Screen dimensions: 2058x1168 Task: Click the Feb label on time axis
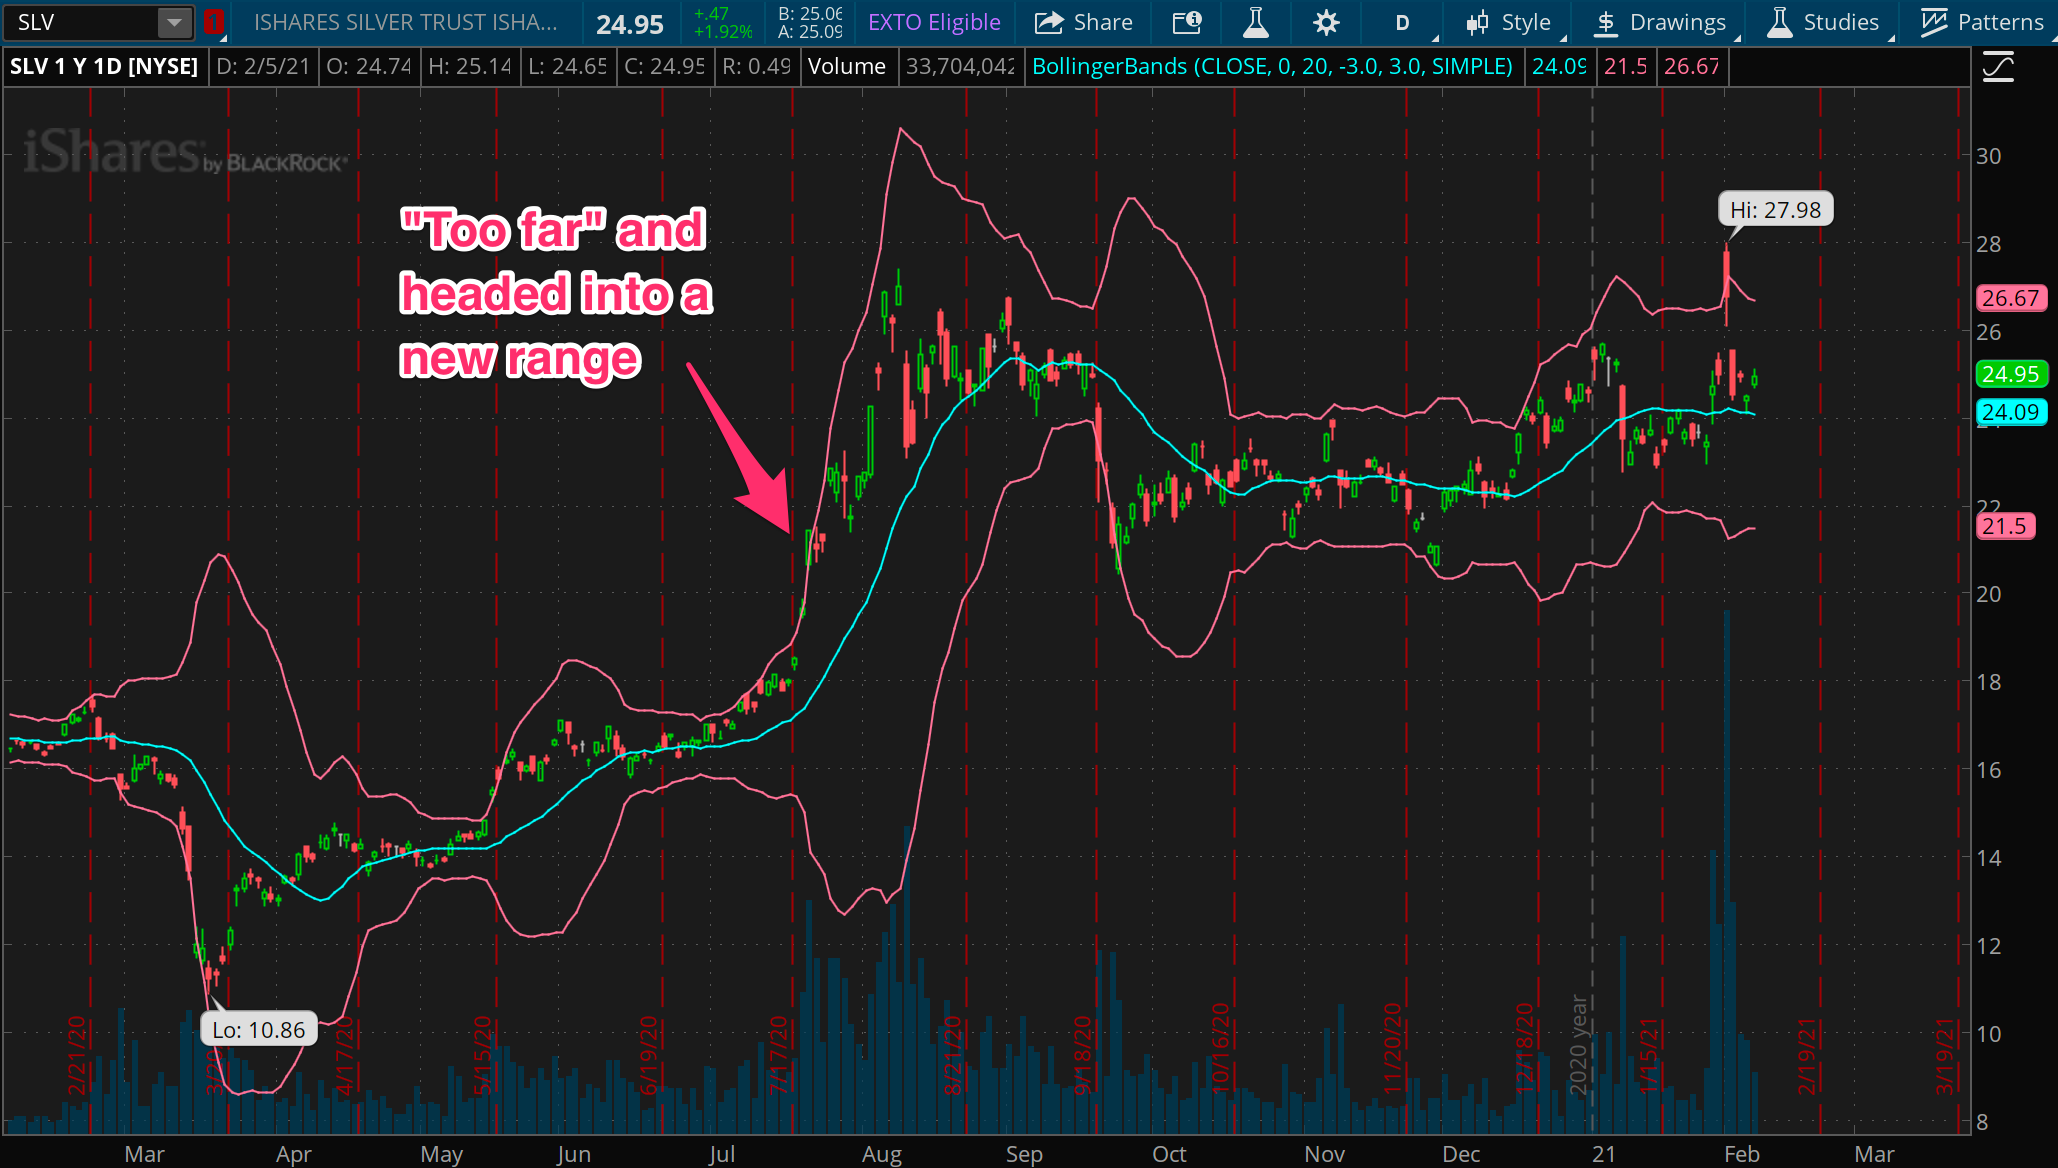point(1741,1154)
